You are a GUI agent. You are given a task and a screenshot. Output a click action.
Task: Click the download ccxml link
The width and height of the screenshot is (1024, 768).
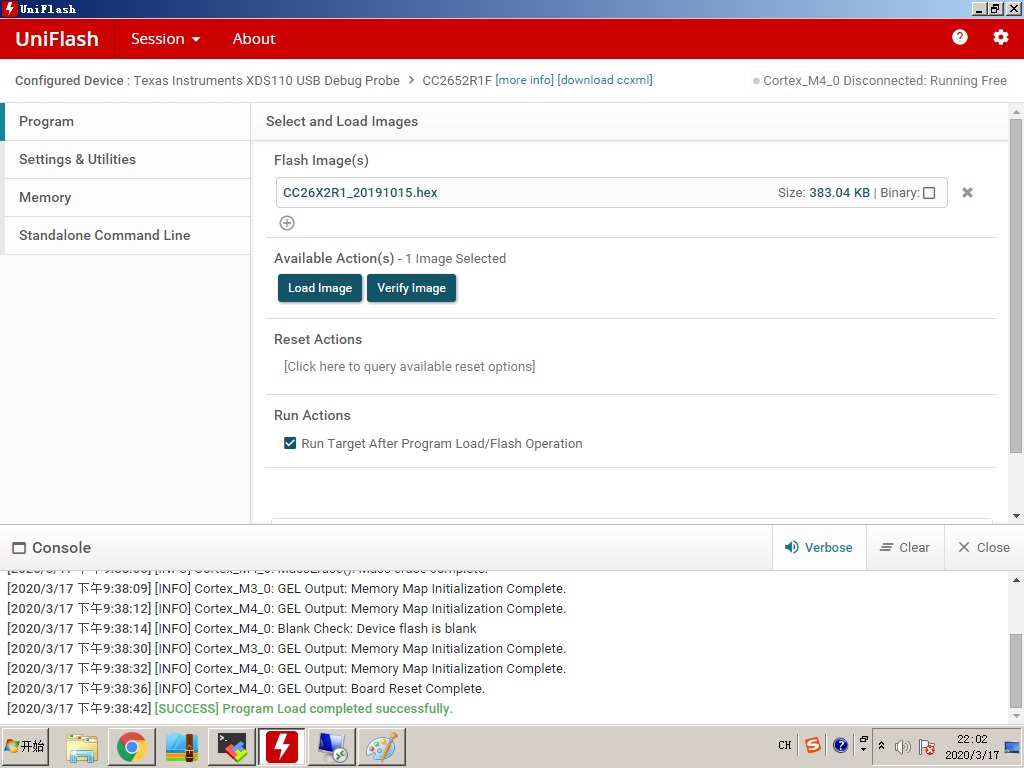click(605, 80)
